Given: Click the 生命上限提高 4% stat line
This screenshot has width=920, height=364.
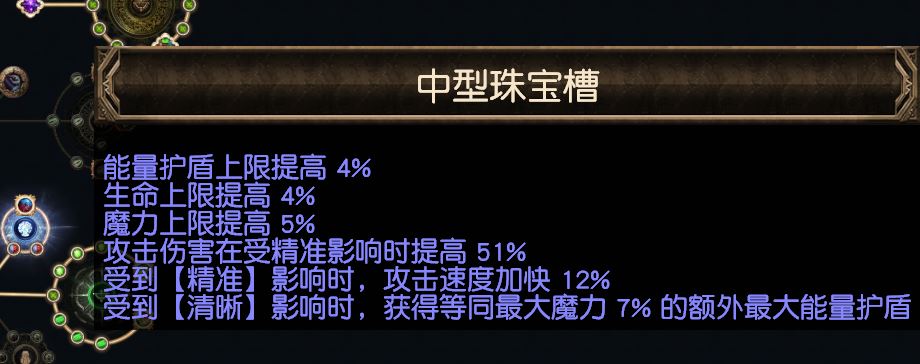Looking at the screenshot, I should coord(209,196).
